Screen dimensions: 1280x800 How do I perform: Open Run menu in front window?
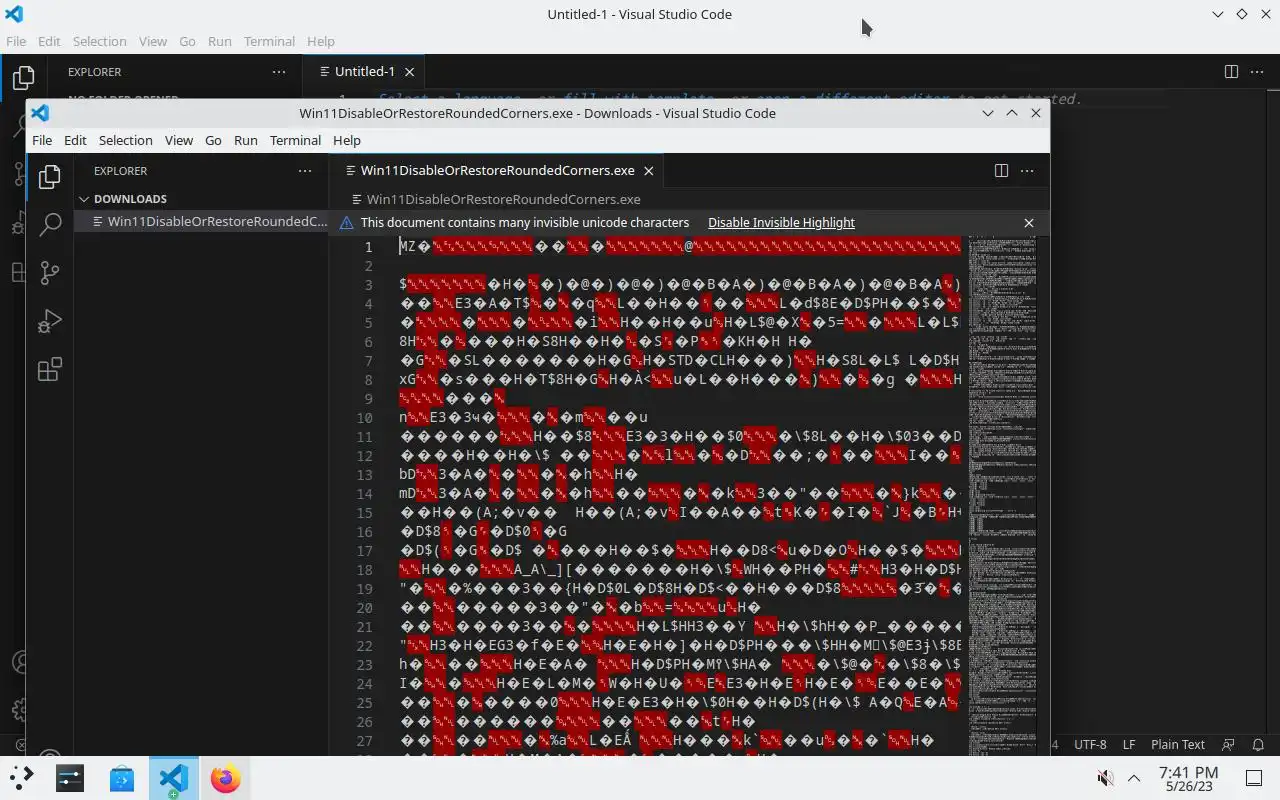coord(246,140)
